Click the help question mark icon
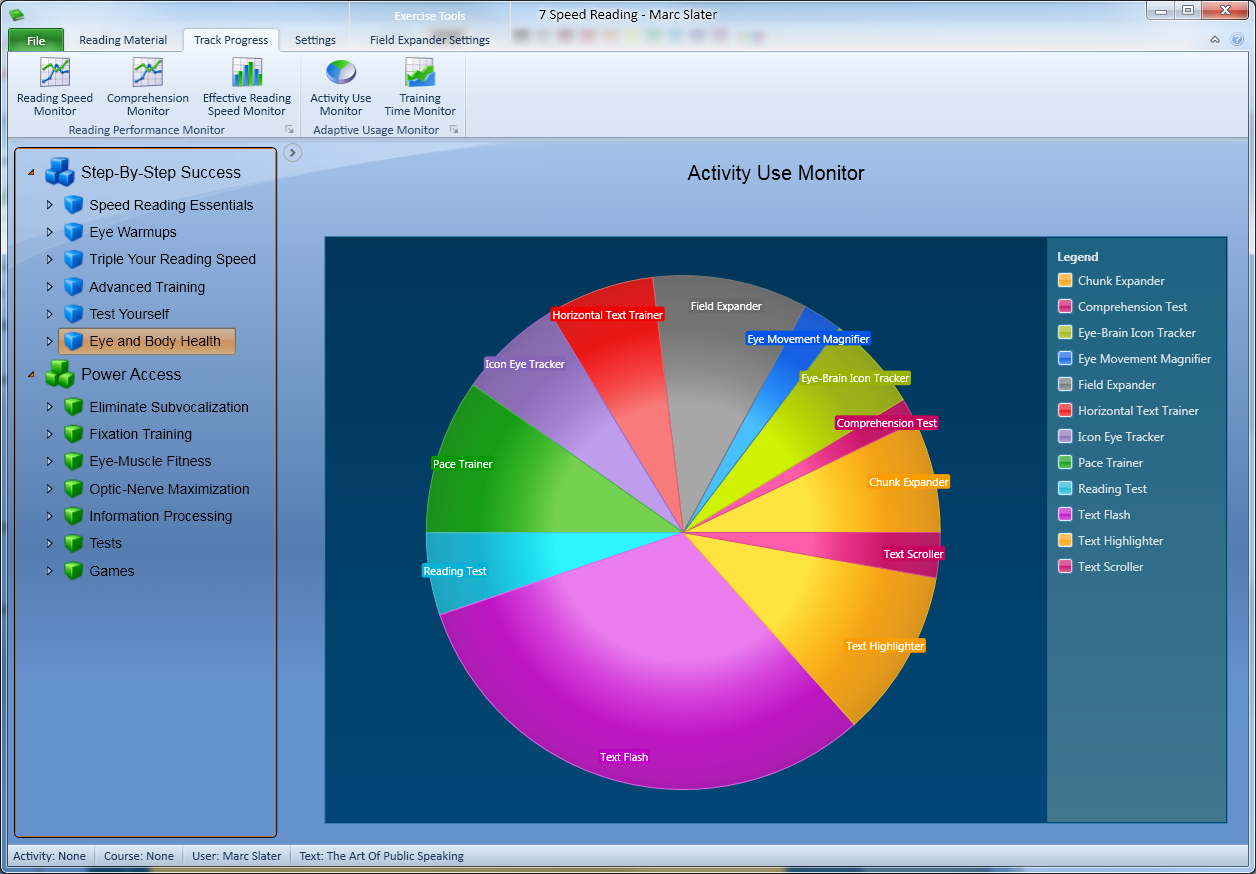 (x=1237, y=40)
